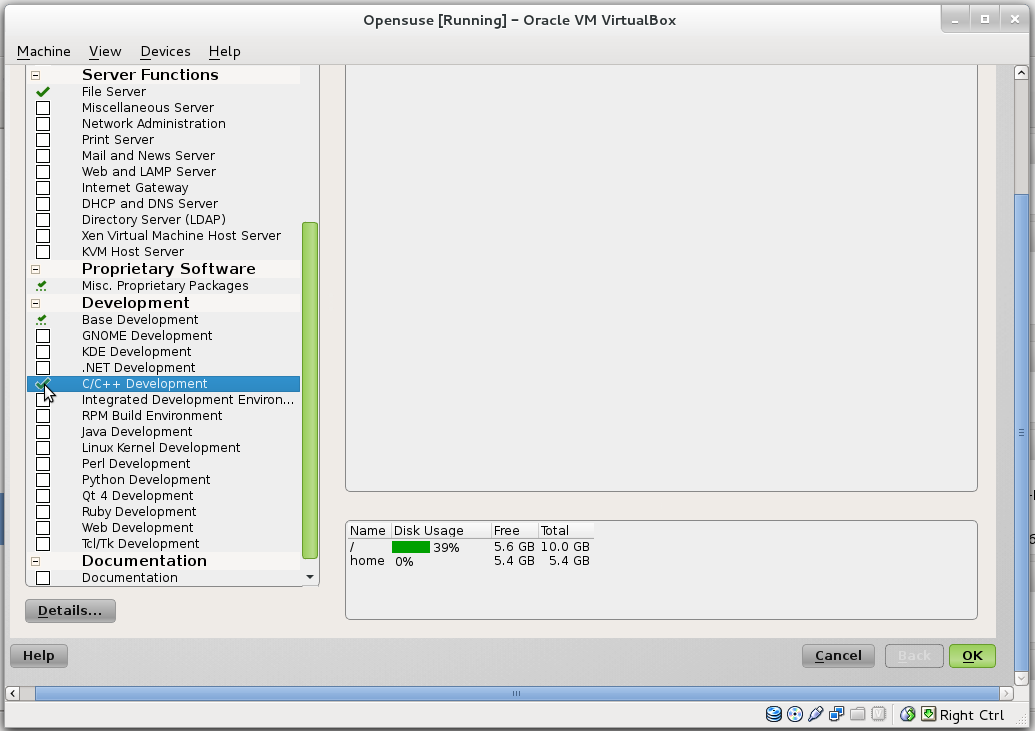Click the video capture status icon
Viewport: 1035px width, 731px height.
pos(877,714)
